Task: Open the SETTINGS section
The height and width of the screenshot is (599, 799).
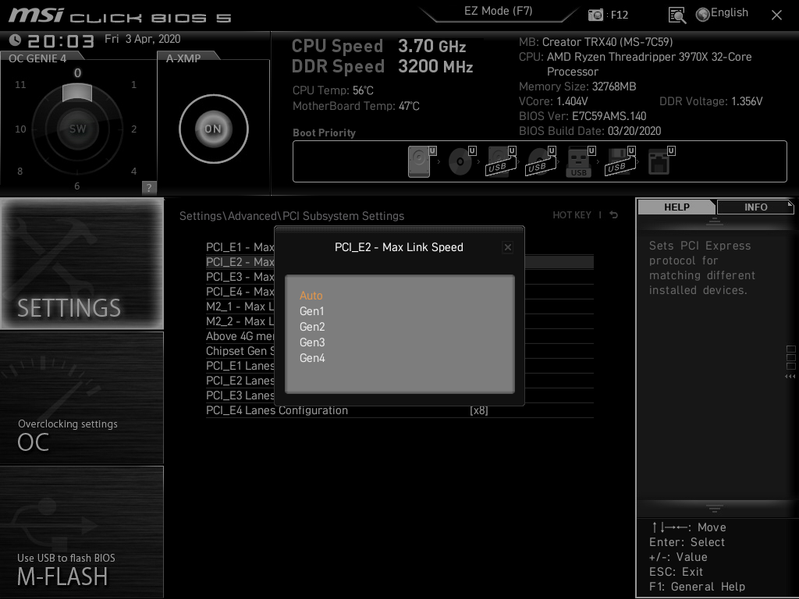Action: pyautogui.click(x=82, y=263)
